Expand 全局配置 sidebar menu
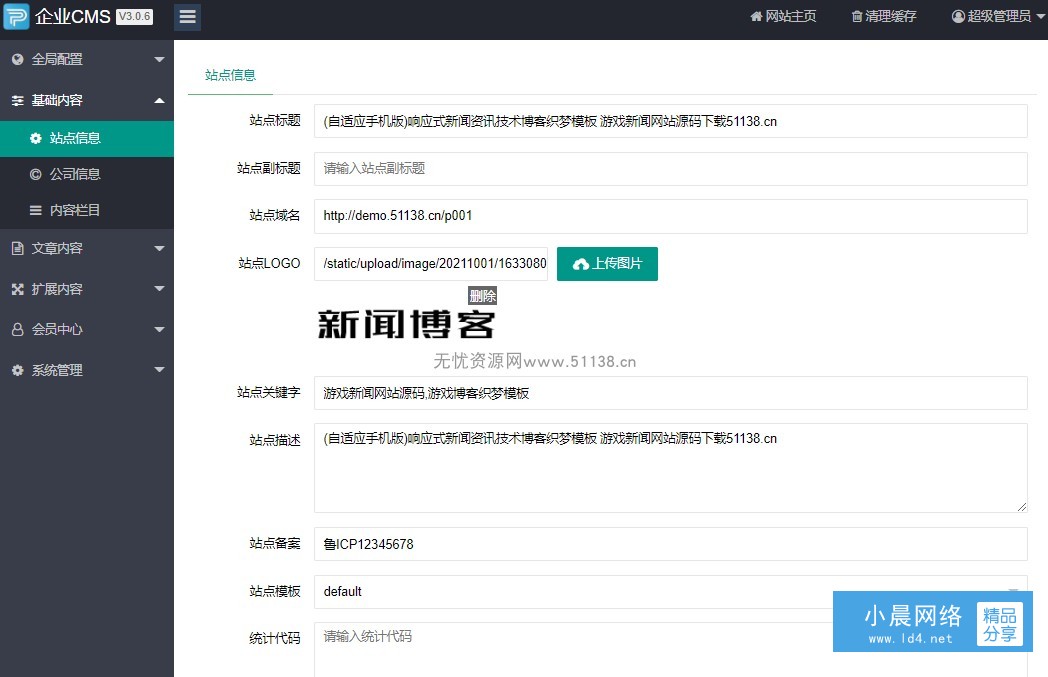This screenshot has height=677, width=1048. coord(86,60)
